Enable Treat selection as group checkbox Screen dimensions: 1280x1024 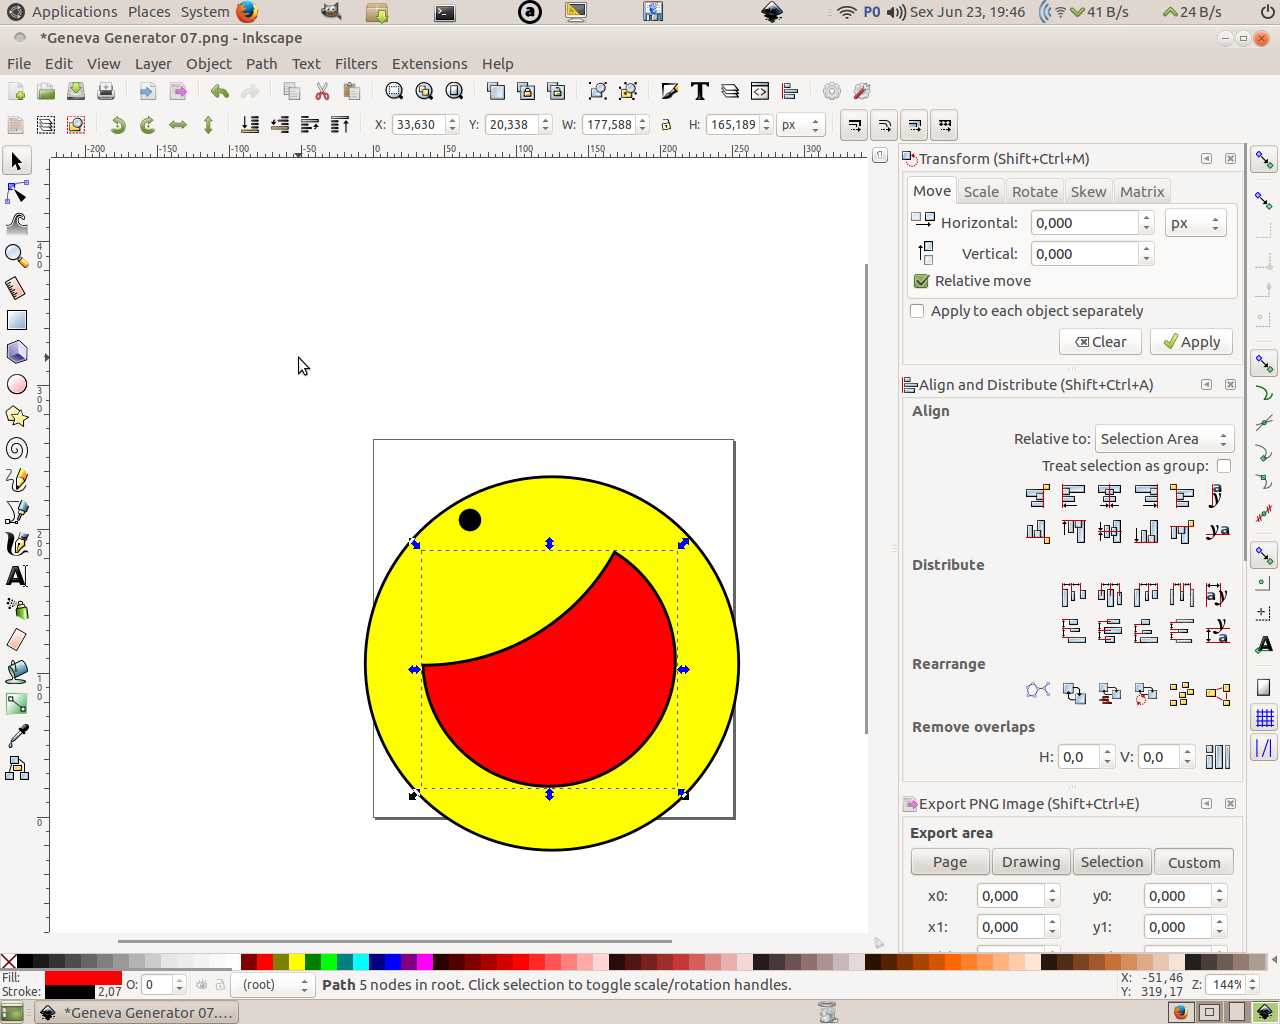coord(1224,466)
